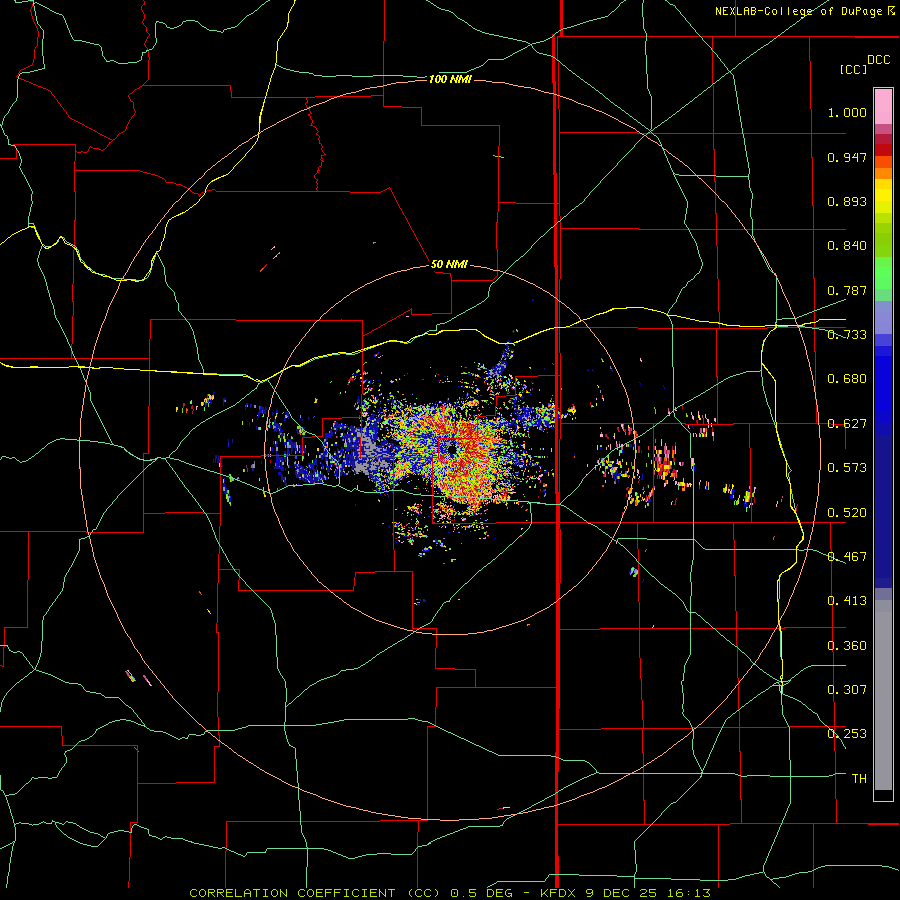Click the 0.360 legend value
Image resolution: width=900 pixels, height=900 pixels.
tap(847, 646)
